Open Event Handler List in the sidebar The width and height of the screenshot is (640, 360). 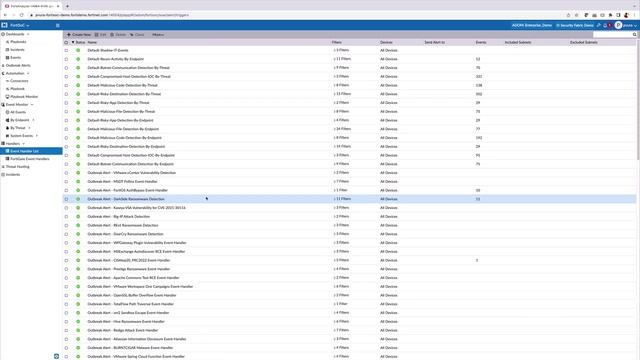(31, 151)
